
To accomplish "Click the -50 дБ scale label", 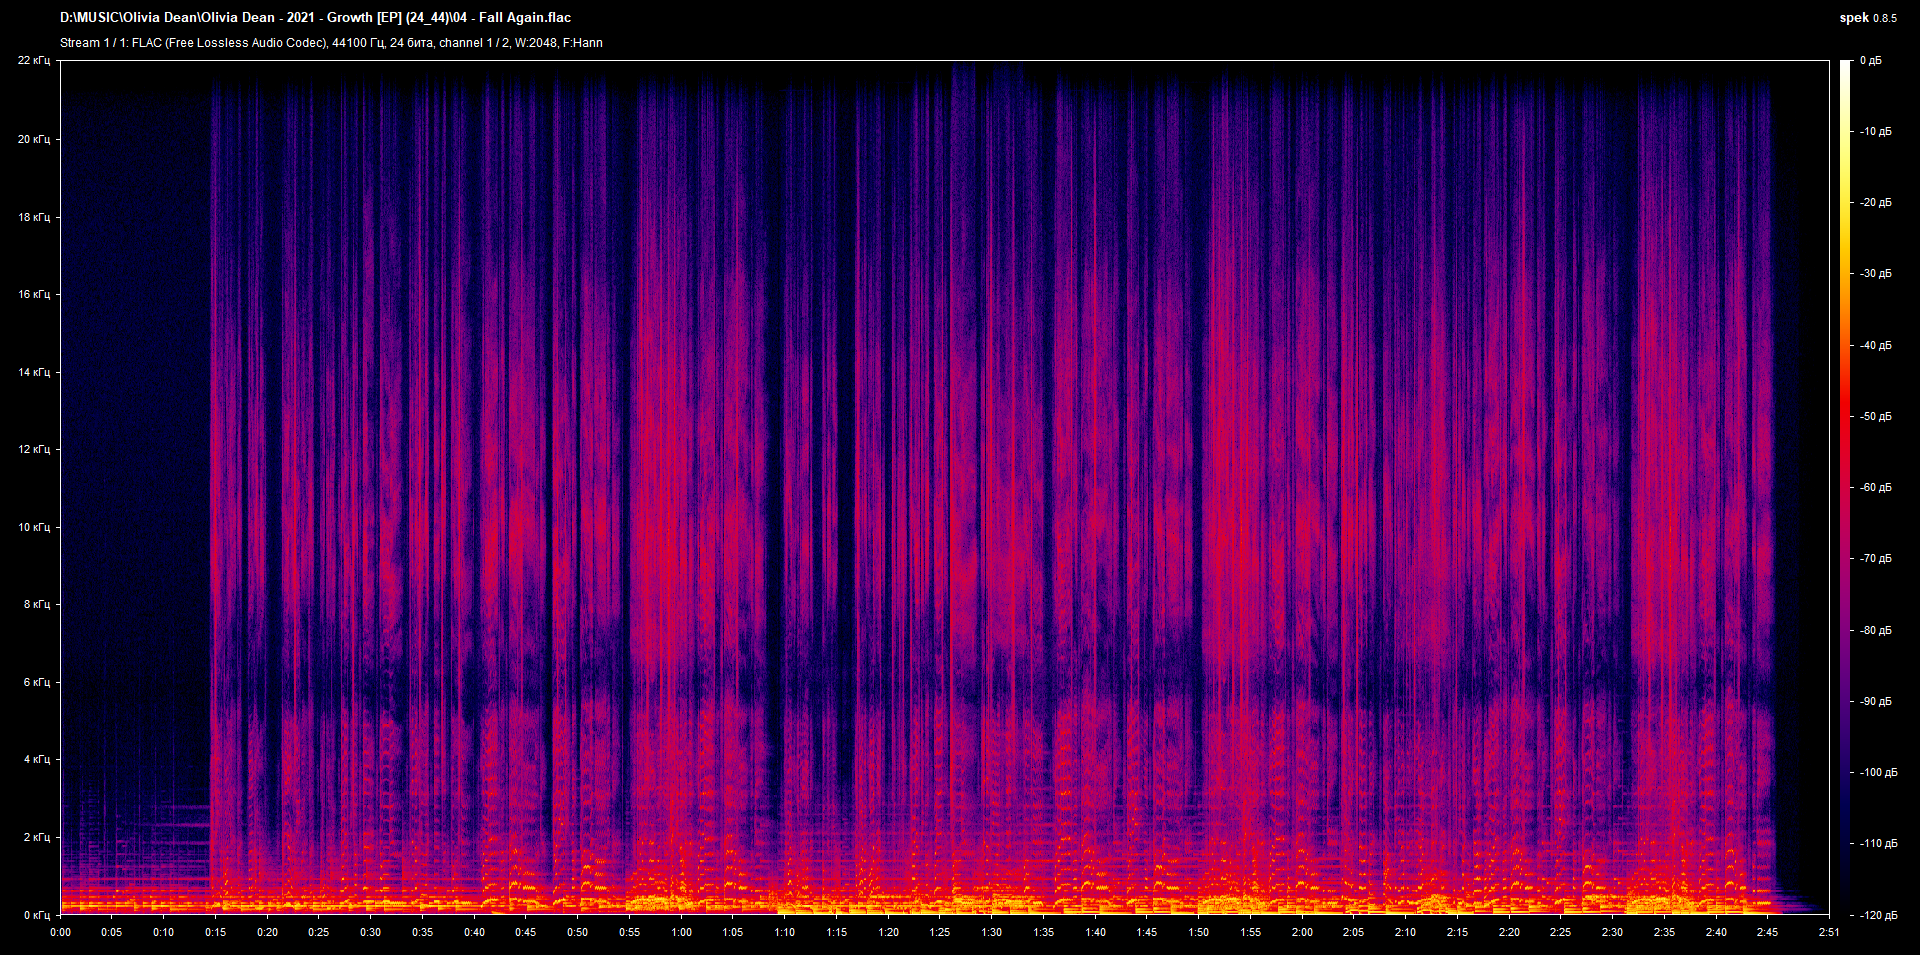I will [1876, 417].
